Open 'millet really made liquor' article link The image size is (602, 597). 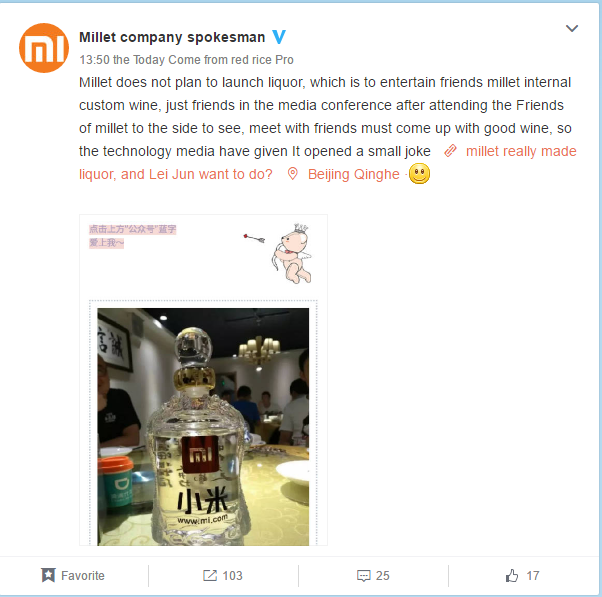[x=521, y=151]
